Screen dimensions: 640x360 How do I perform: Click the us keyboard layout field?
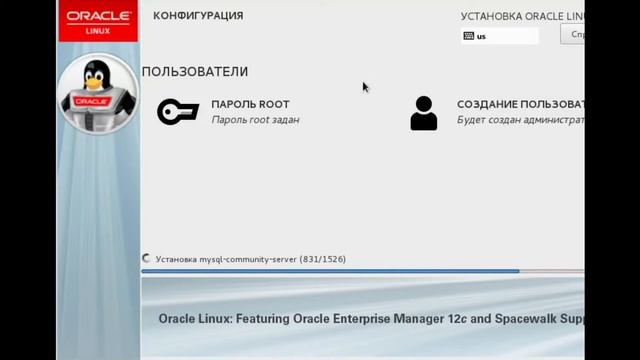(x=500, y=36)
